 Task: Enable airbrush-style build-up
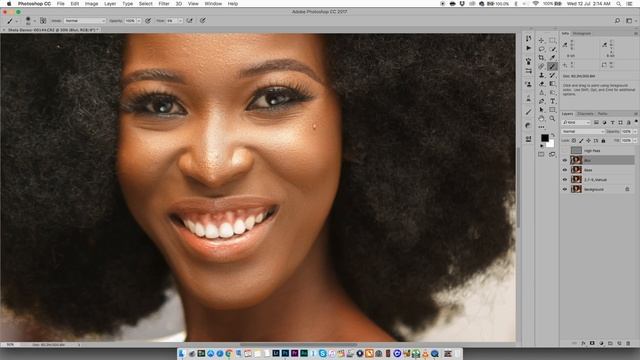pyautogui.click(x=189, y=20)
